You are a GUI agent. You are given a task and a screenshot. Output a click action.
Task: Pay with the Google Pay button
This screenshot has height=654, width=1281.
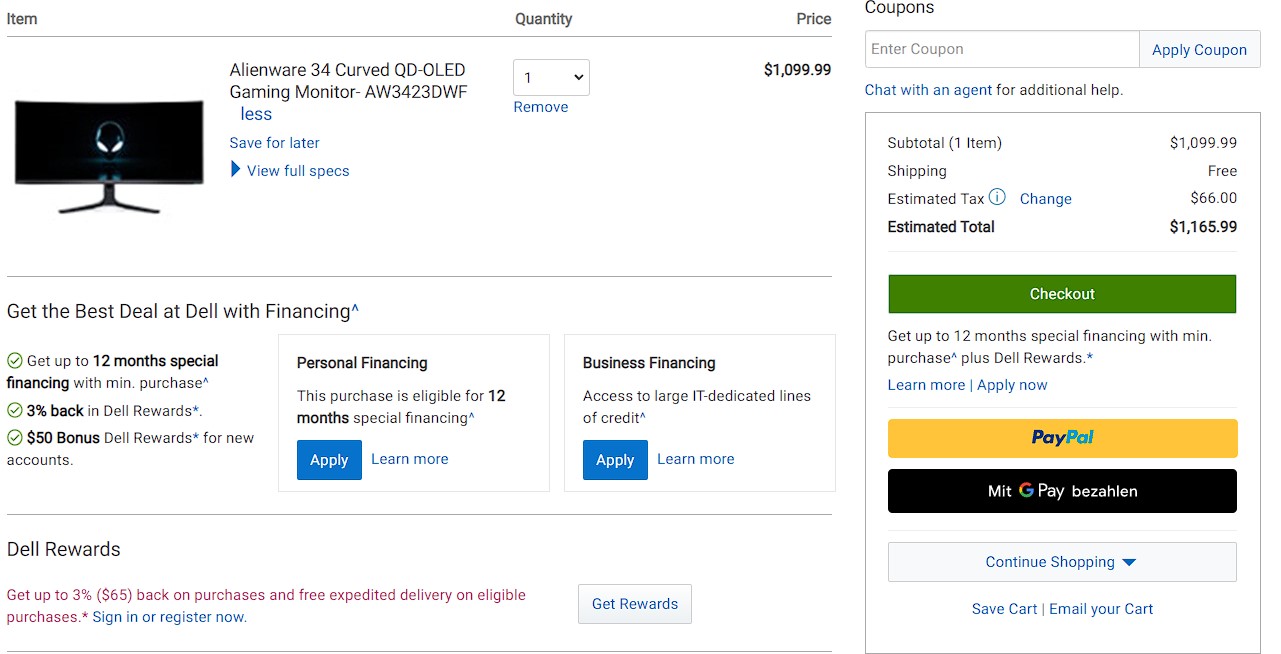(1062, 491)
